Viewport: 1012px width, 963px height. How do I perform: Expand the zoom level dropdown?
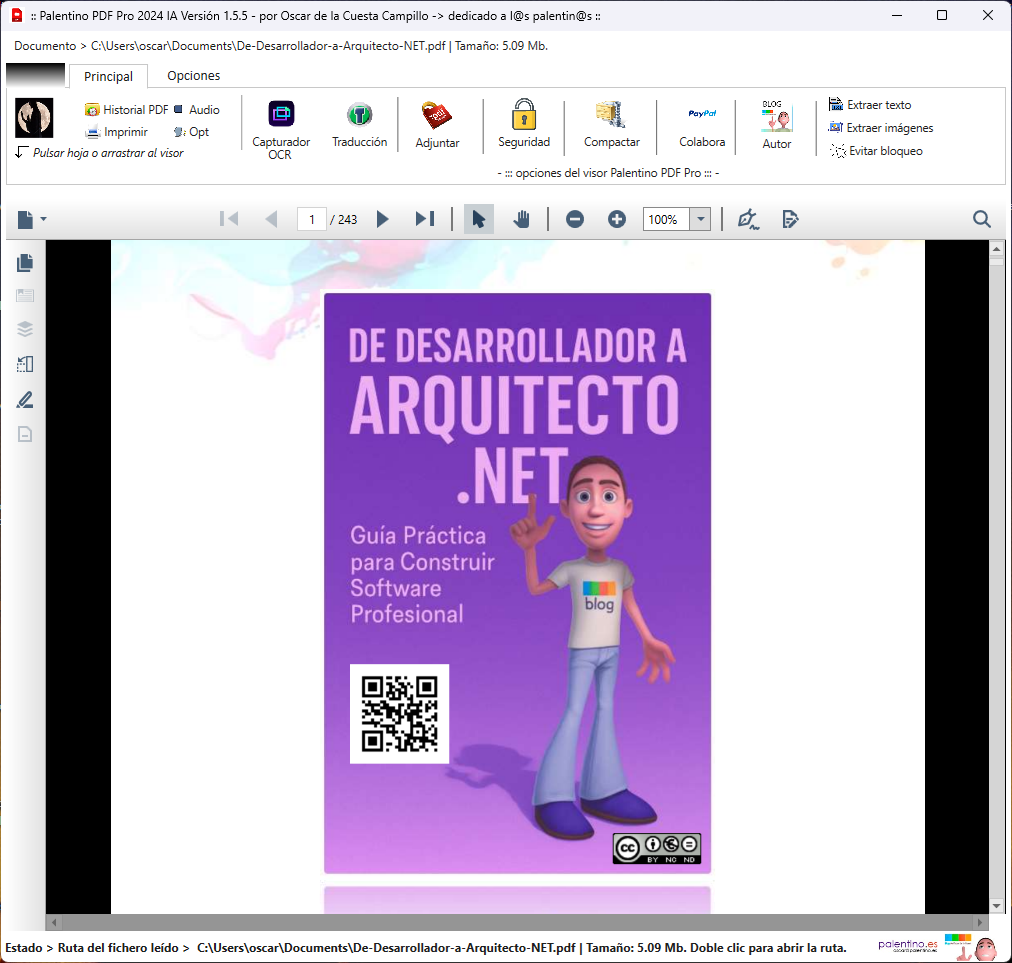point(701,219)
